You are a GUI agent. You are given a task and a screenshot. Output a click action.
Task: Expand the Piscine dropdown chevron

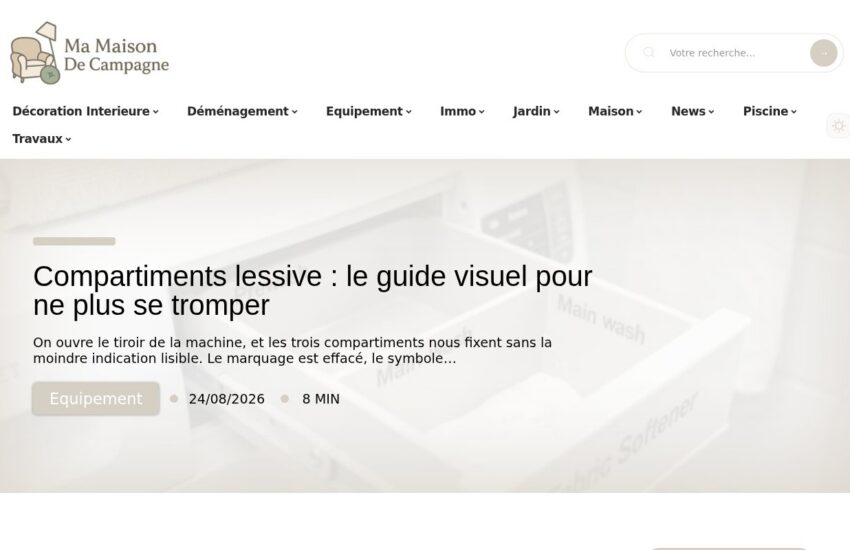point(794,112)
